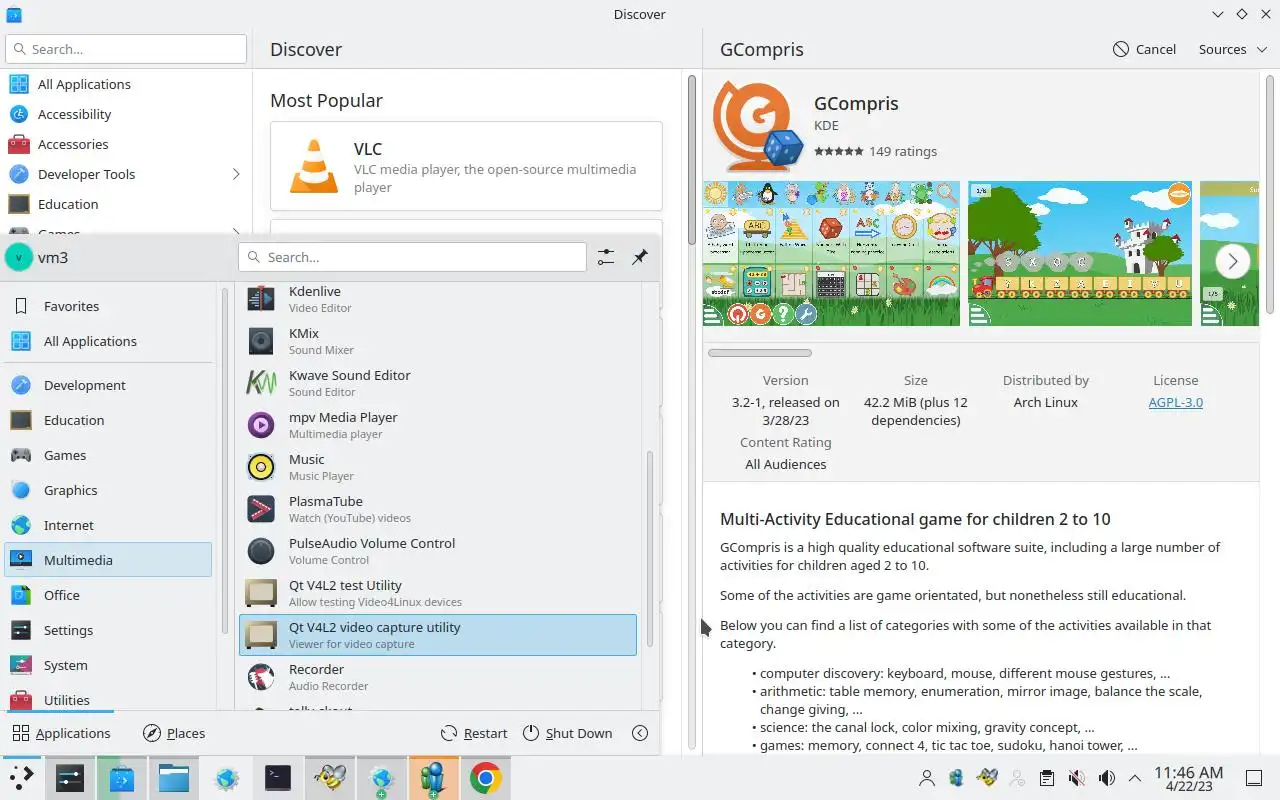This screenshot has height=800, width=1280.
Task: Switch to Discover in taskbar
Action: [122, 778]
